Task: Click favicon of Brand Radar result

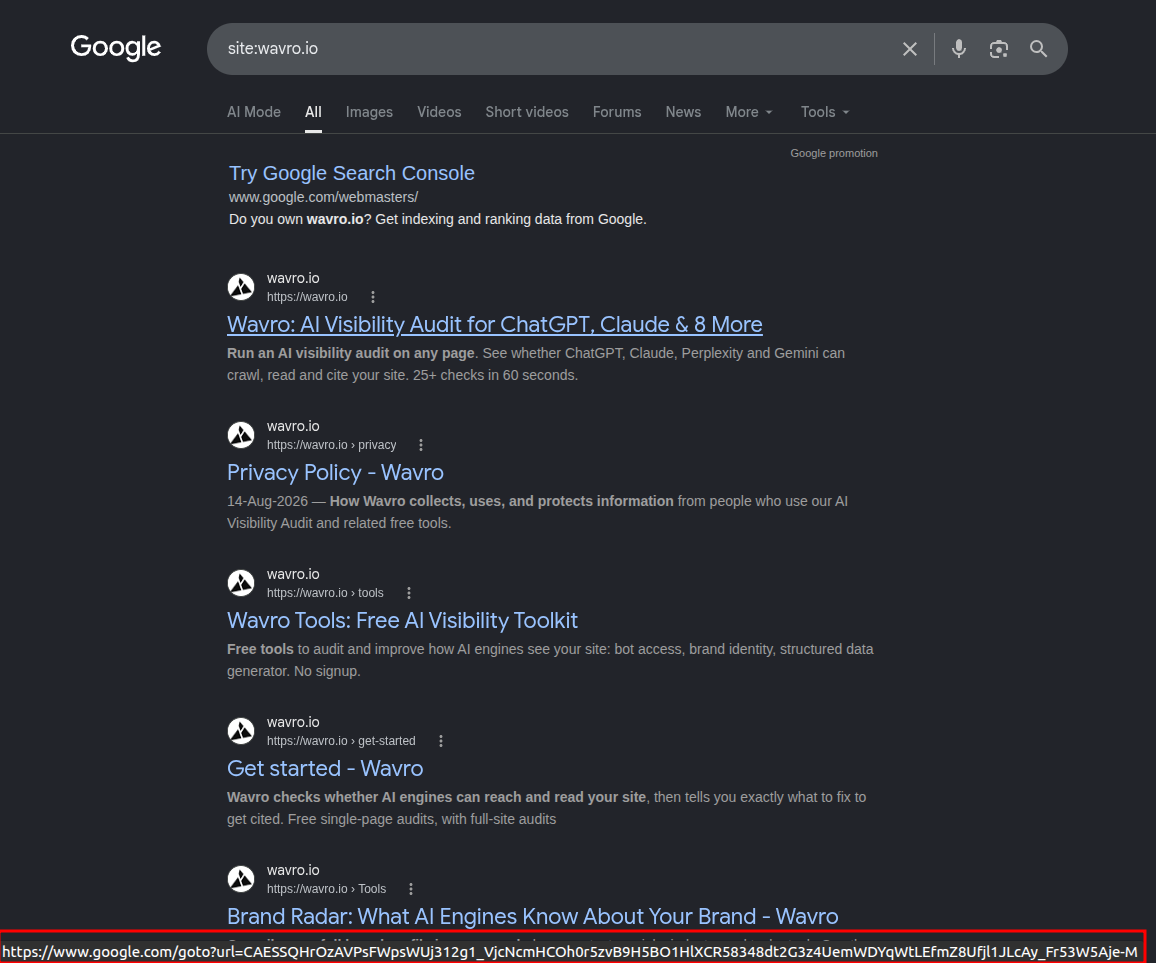Action: (x=241, y=879)
